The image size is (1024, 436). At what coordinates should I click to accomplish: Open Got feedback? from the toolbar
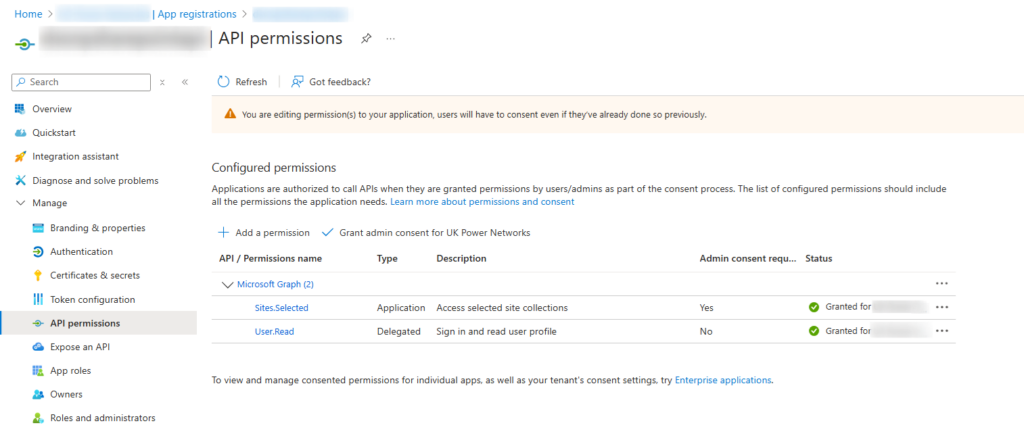tap(331, 82)
